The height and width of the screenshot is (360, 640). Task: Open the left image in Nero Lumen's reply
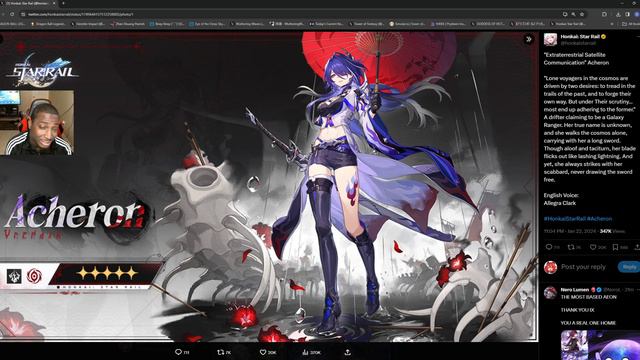point(574,345)
